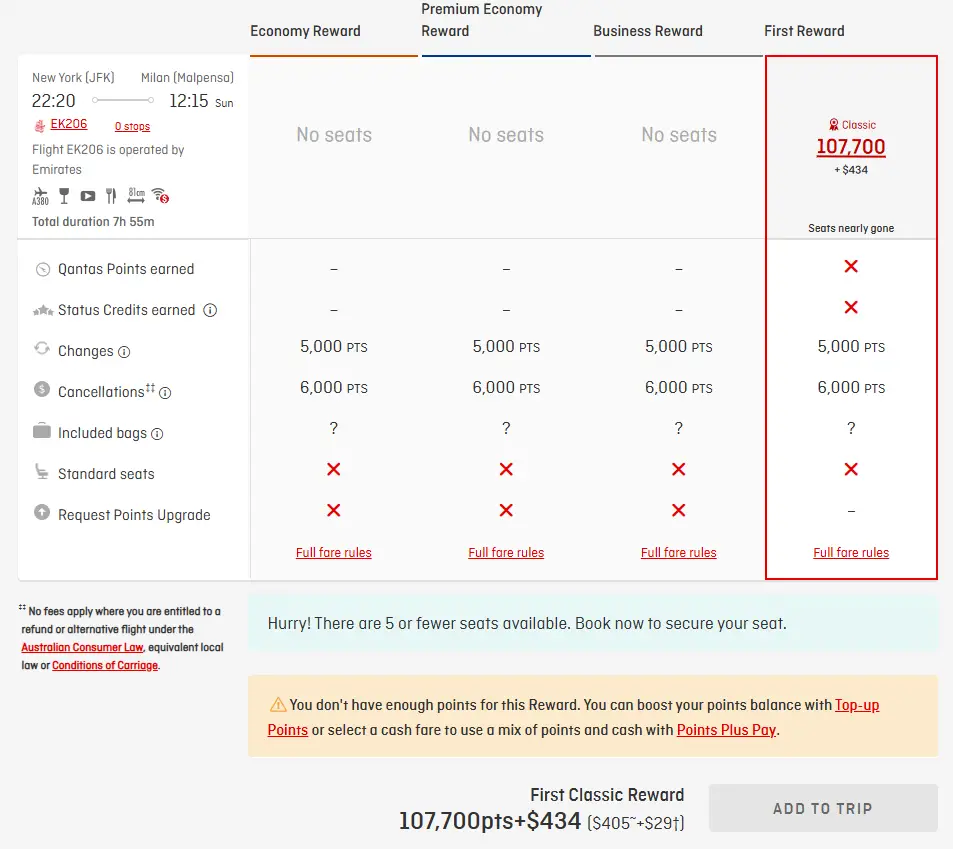Click the Standard seats seat icon
The height and width of the screenshot is (849, 953).
(x=41, y=472)
